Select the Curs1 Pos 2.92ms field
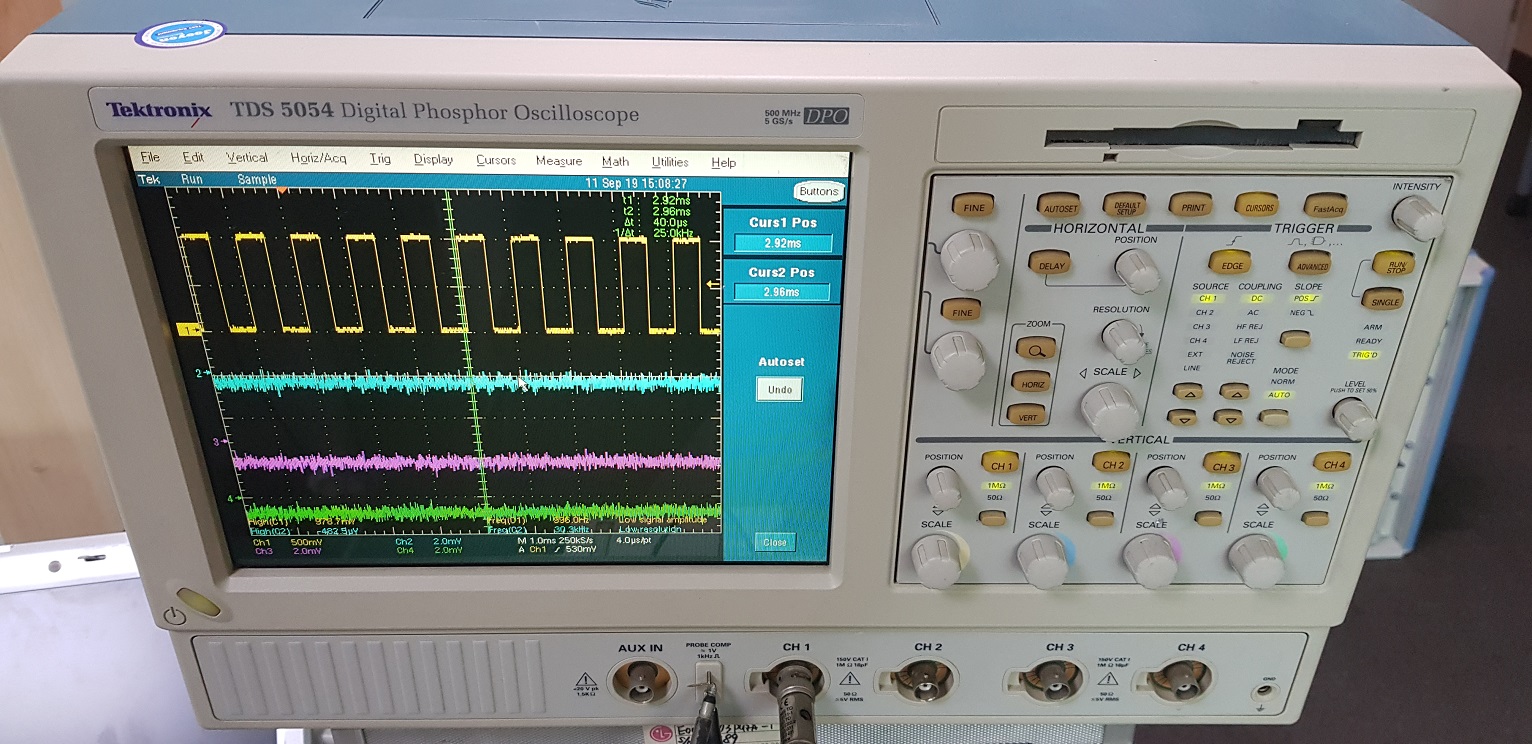 pos(782,243)
